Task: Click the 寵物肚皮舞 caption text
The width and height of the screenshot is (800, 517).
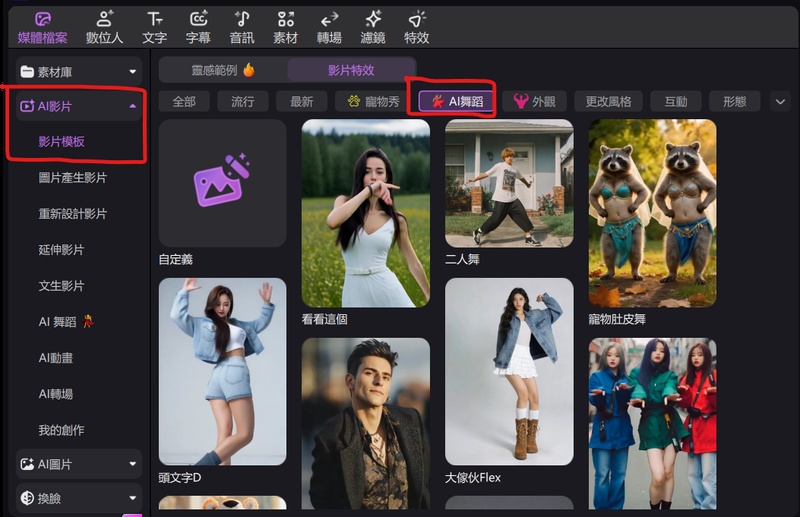Action: pos(617,319)
